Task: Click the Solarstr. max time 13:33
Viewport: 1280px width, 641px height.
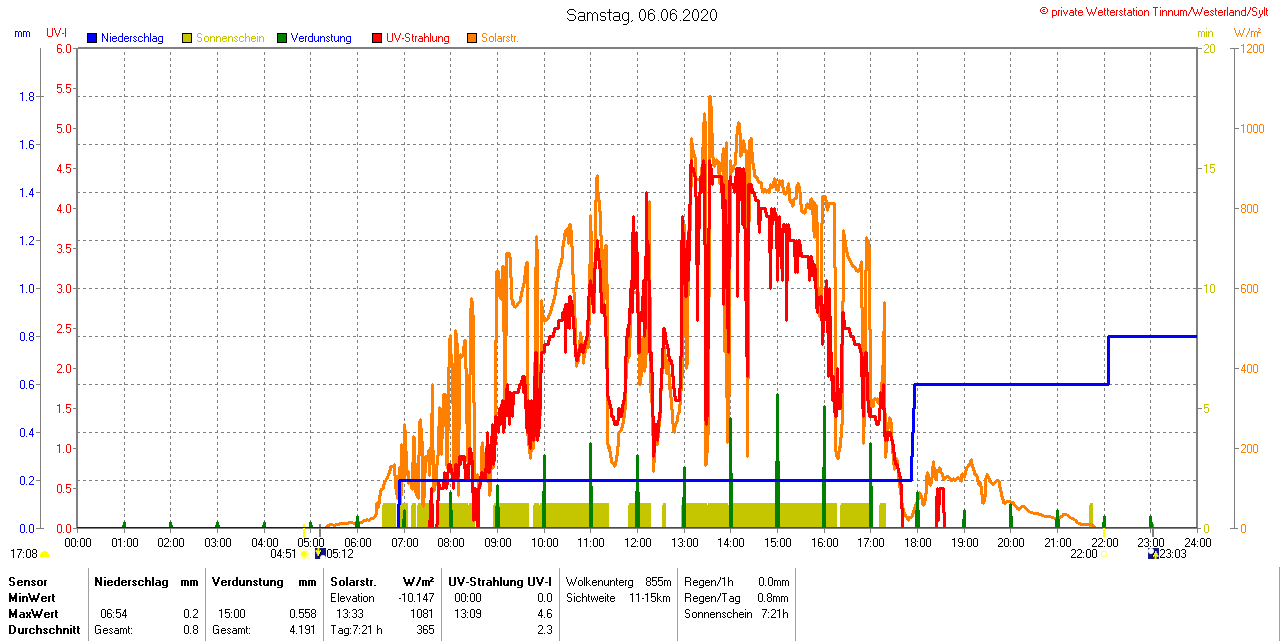Action: (x=349, y=613)
